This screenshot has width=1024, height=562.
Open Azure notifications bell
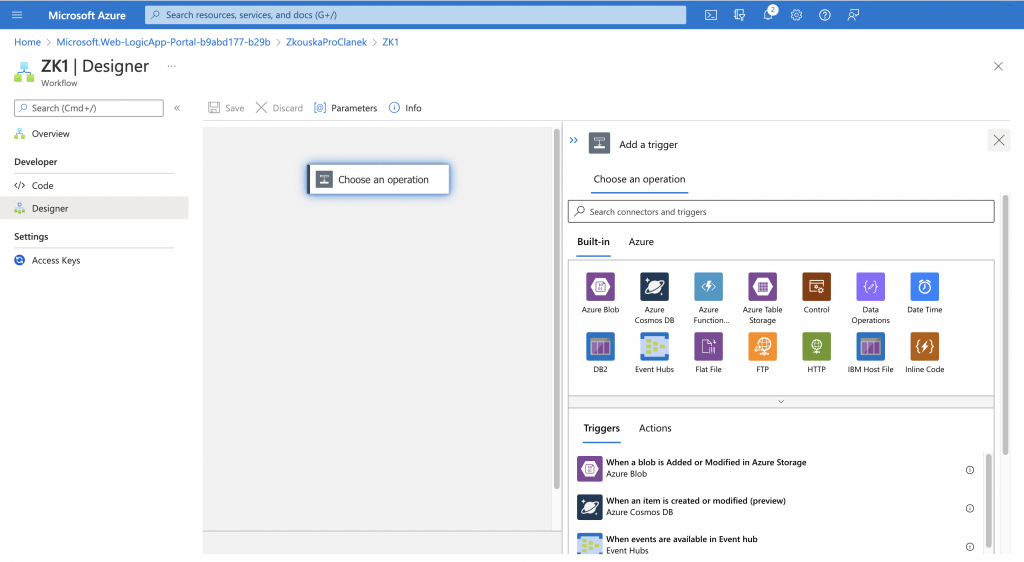click(x=768, y=15)
